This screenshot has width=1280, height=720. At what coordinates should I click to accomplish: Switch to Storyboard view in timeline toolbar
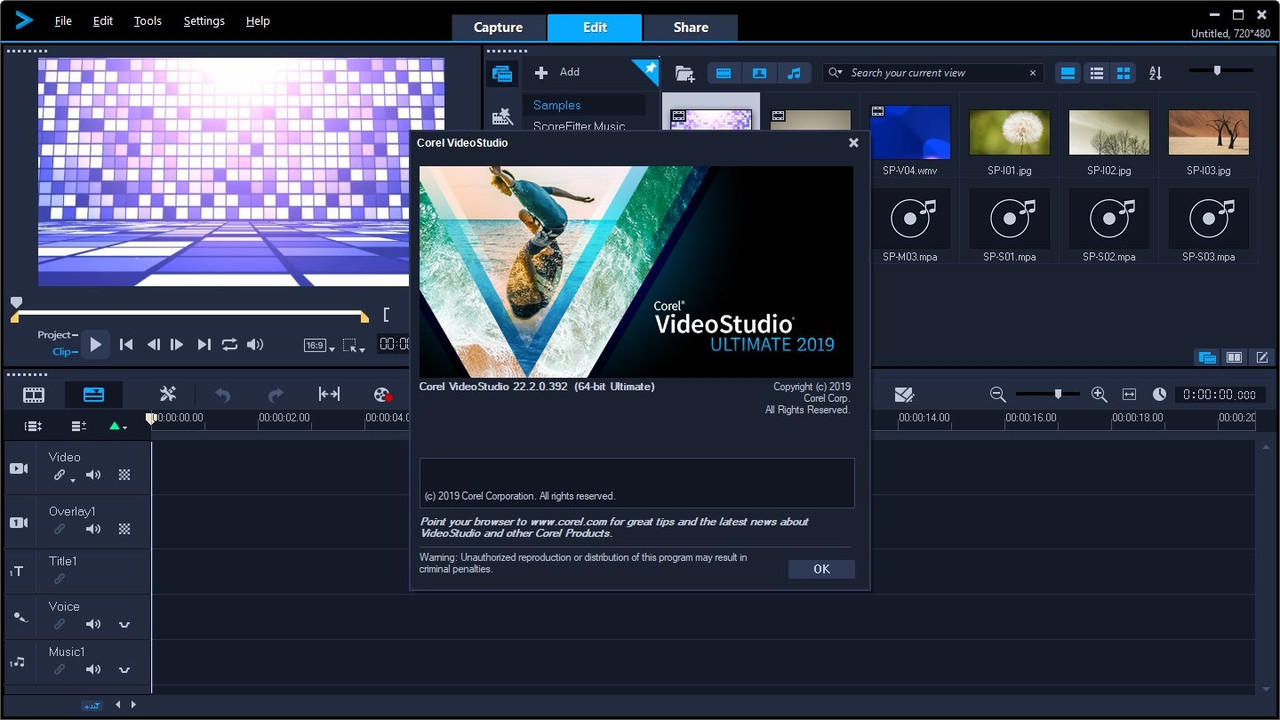coord(34,395)
